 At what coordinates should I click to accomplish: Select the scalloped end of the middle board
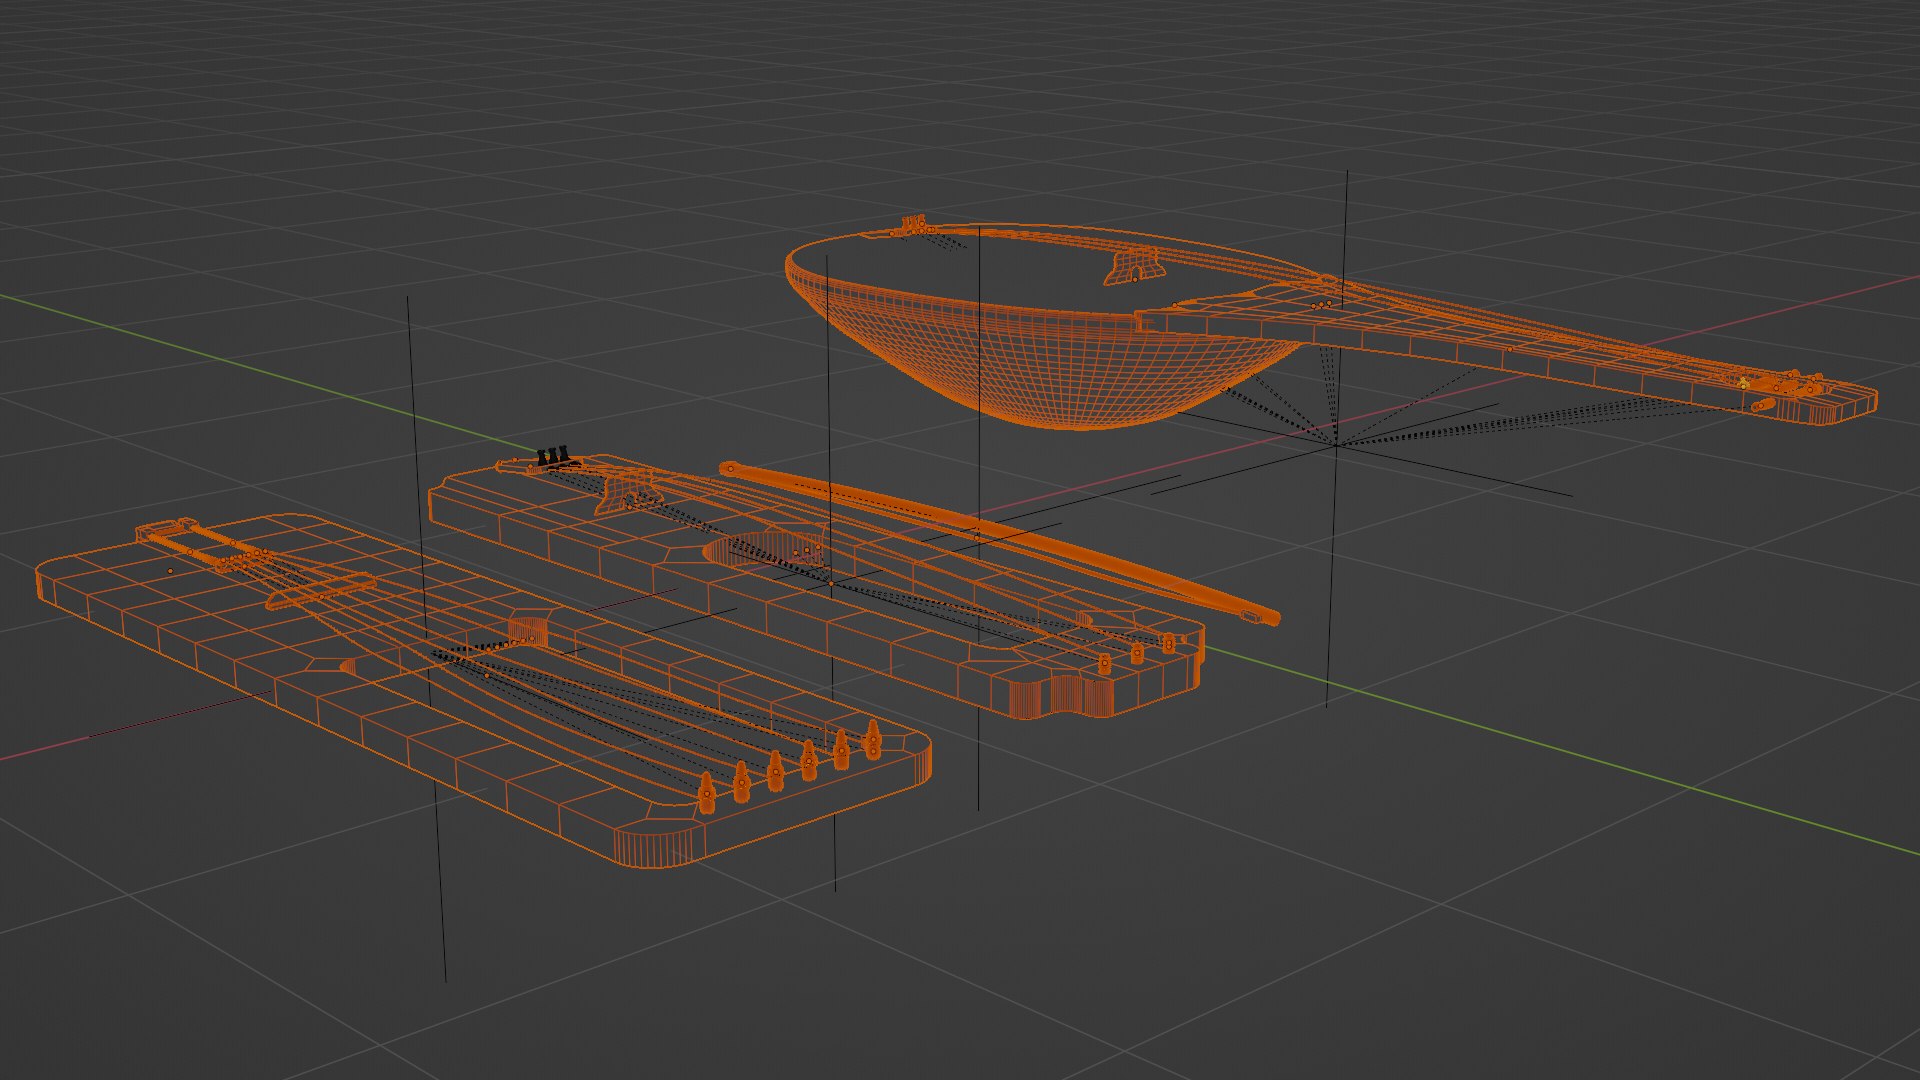[1060, 697]
